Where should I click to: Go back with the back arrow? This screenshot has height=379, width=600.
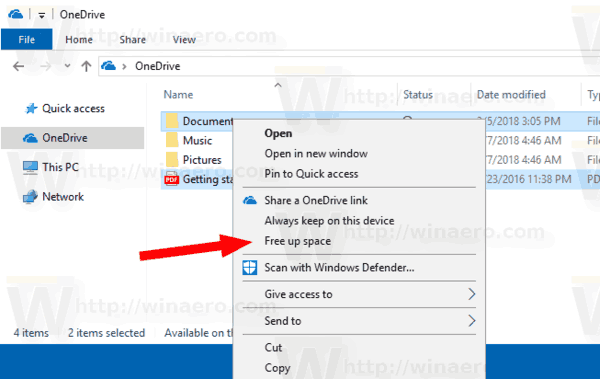(18, 66)
